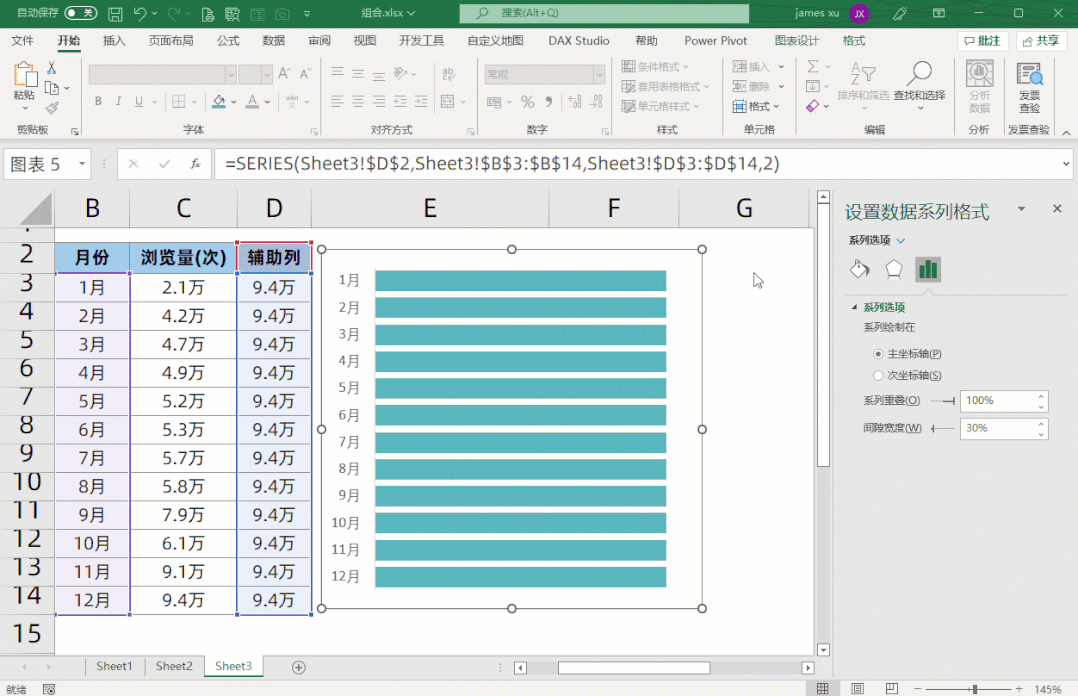Click the add new sheet plus icon
Viewport: 1078px width, 696px height.
[x=298, y=667]
